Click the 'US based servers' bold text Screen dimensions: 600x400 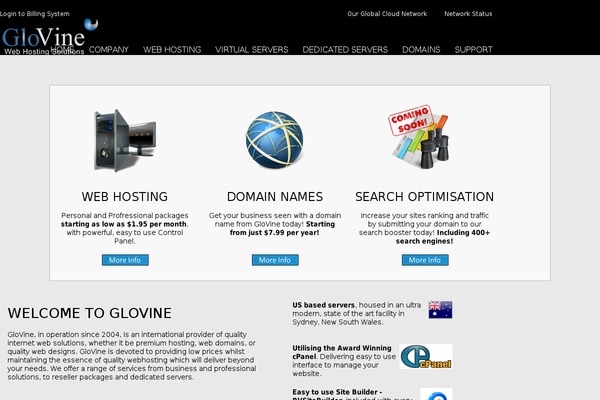pyautogui.click(x=324, y=305)
